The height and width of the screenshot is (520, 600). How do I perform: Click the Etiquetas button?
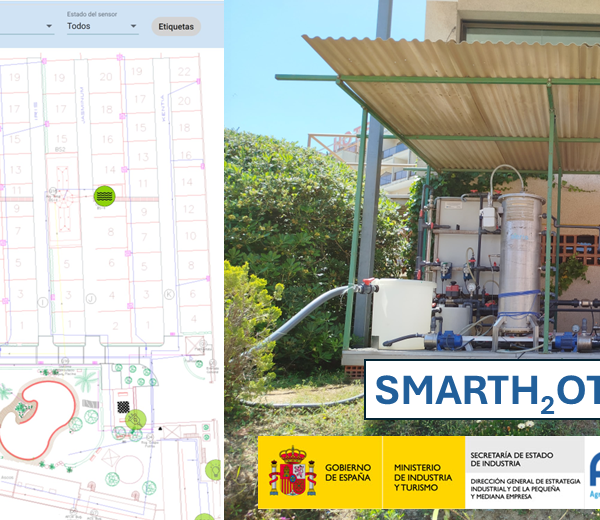176,26
